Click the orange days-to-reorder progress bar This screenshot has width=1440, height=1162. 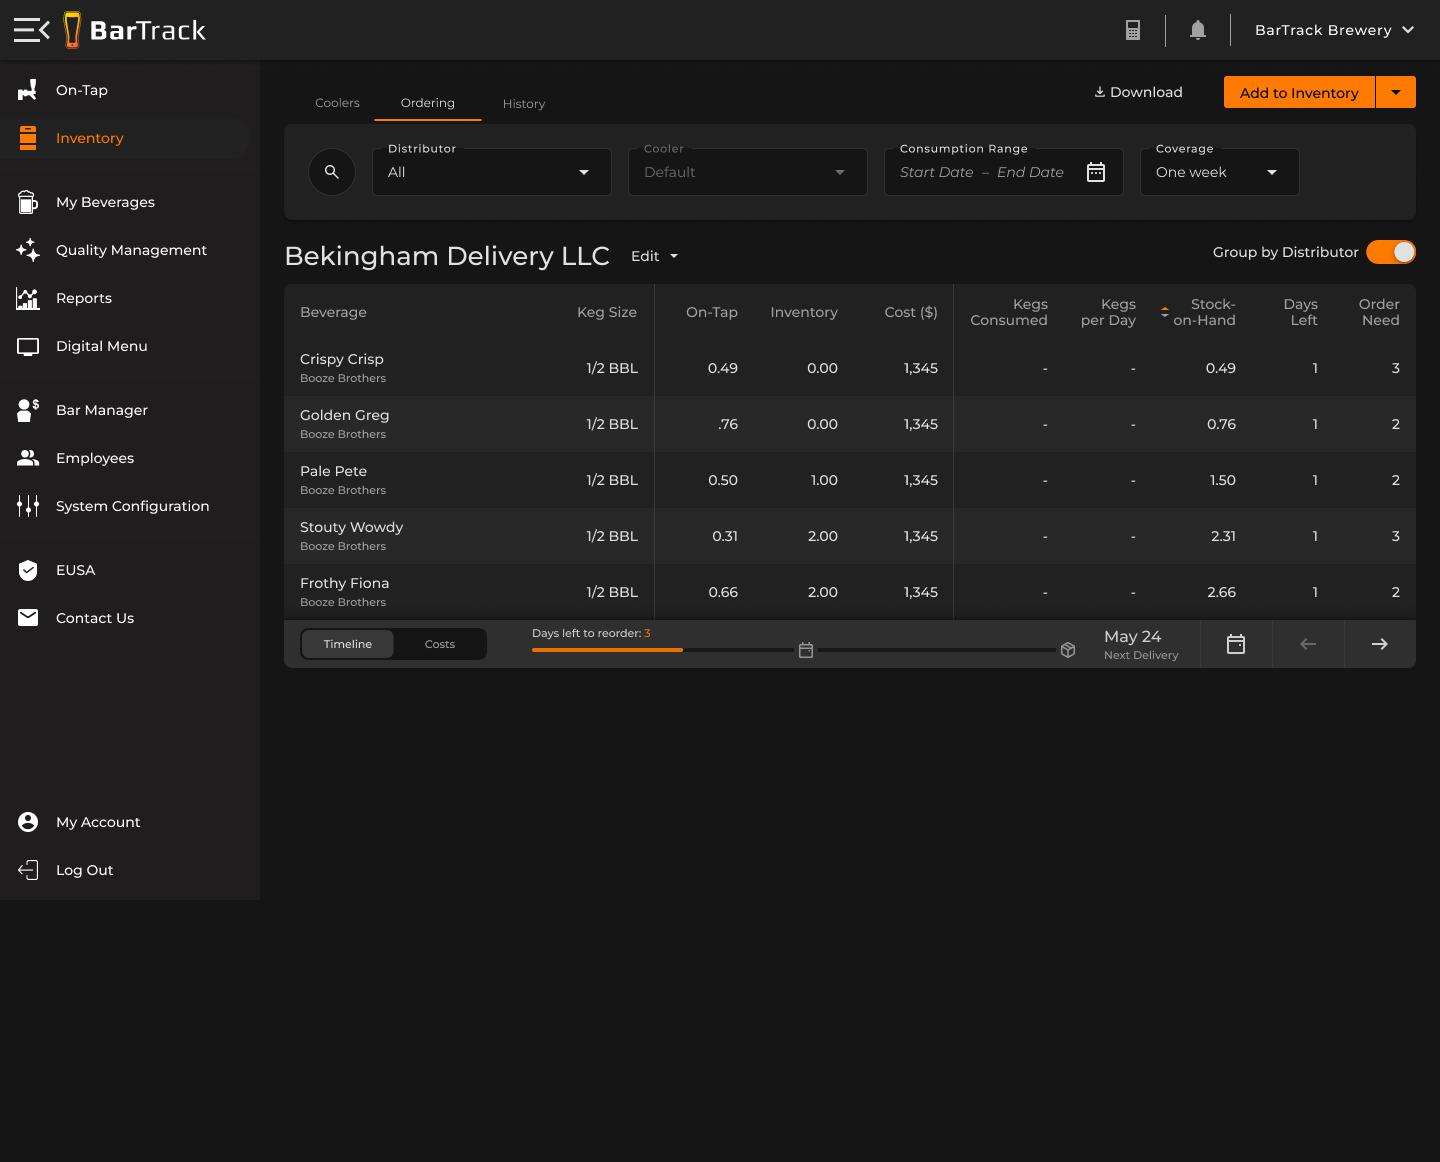point(607,650)
